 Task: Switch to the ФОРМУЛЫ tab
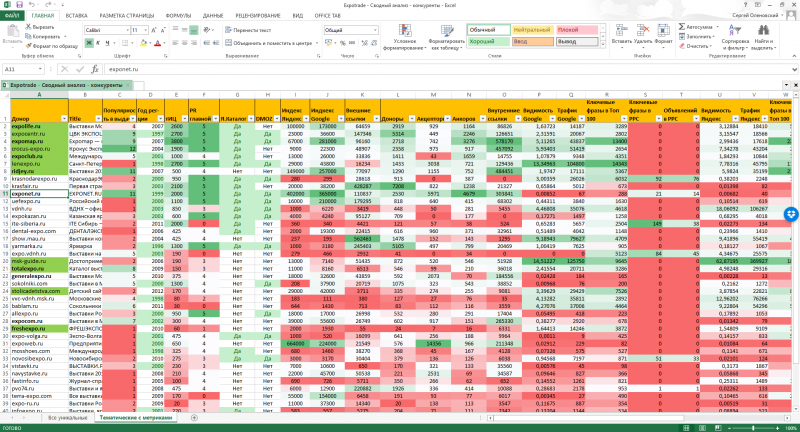pyautogui.click(x=179, y=16)
